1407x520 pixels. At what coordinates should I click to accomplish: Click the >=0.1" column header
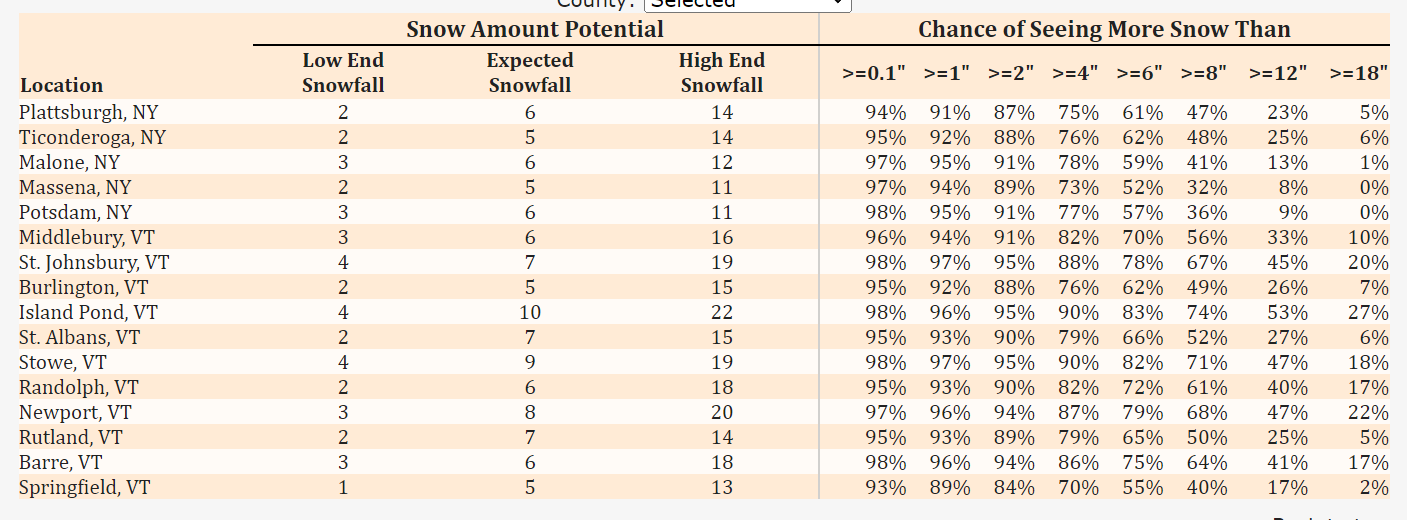[874, 73]
